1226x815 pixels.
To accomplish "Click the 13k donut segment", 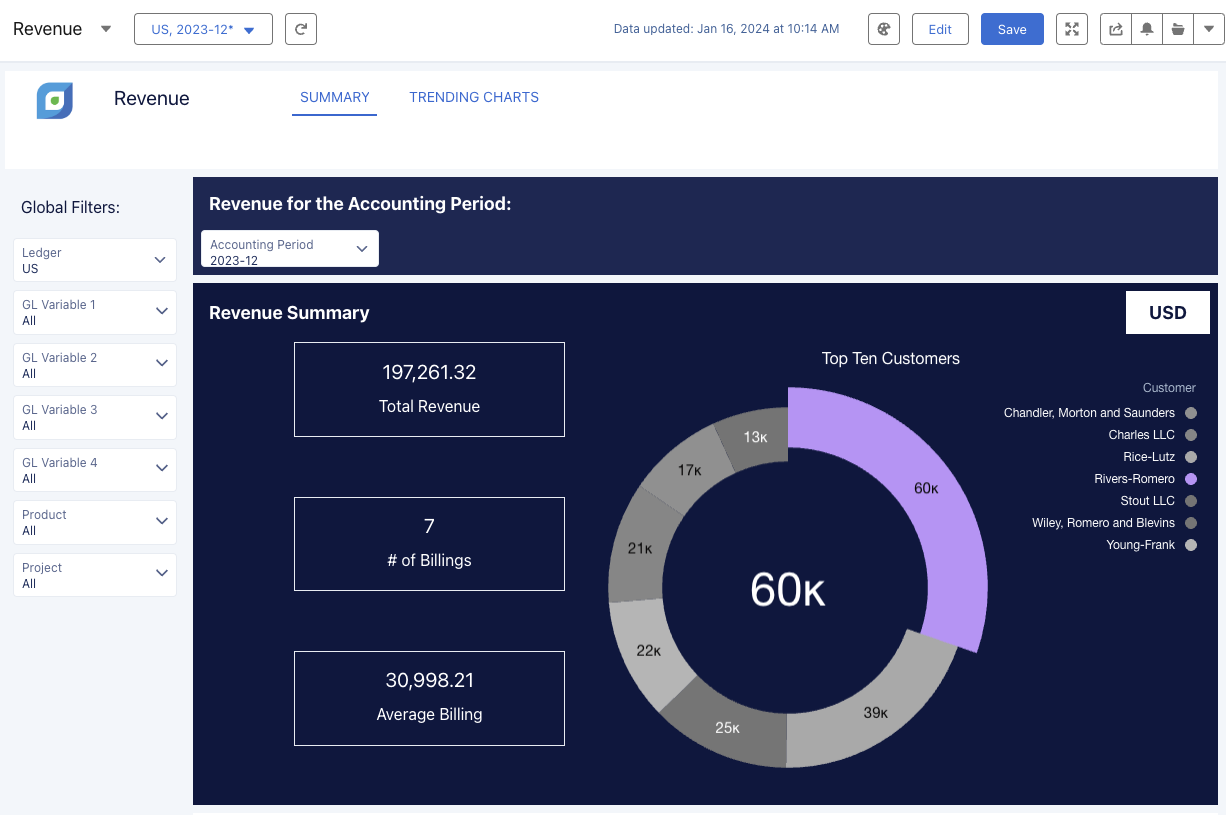I will (755, 437).
